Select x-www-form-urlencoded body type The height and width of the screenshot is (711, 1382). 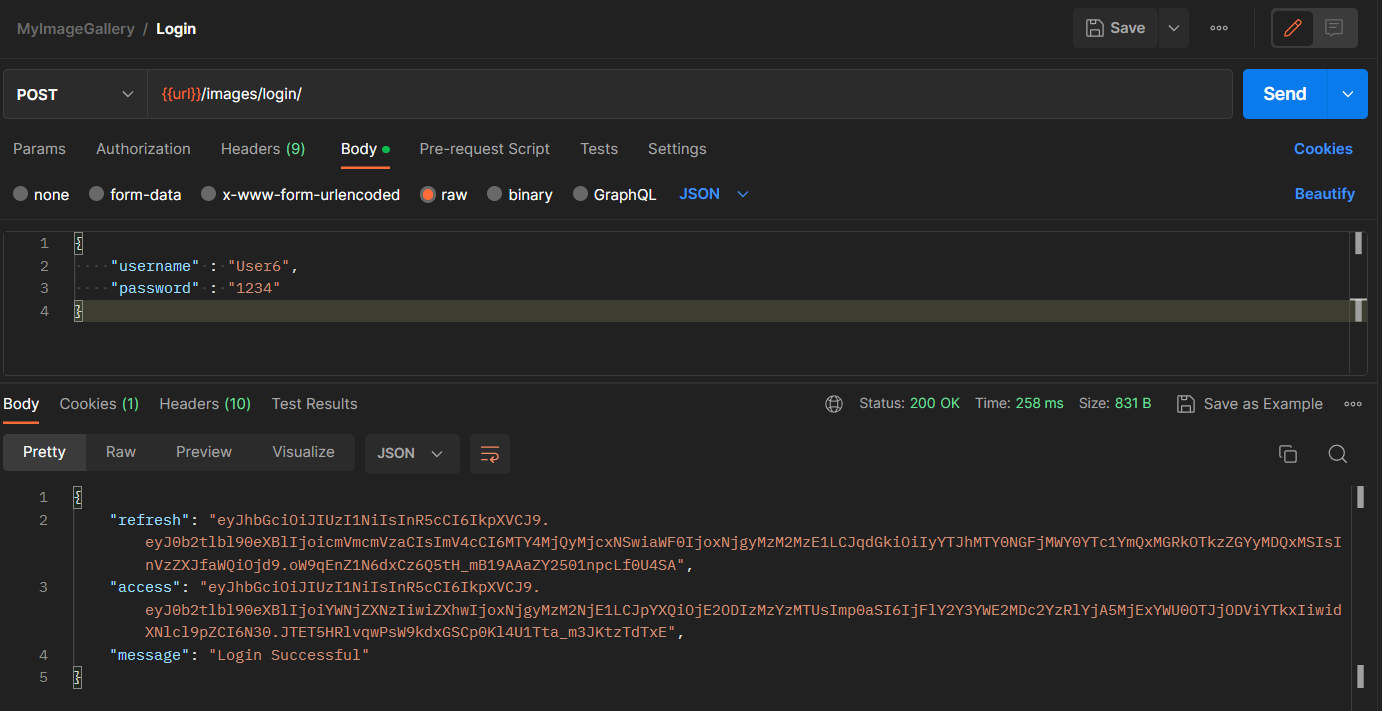pos(300,195)
